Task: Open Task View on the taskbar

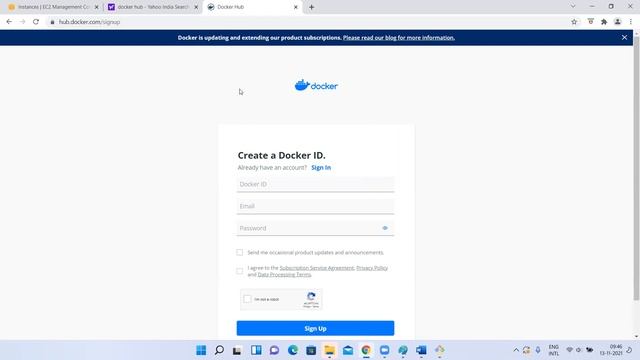Action: coord(237,350)
